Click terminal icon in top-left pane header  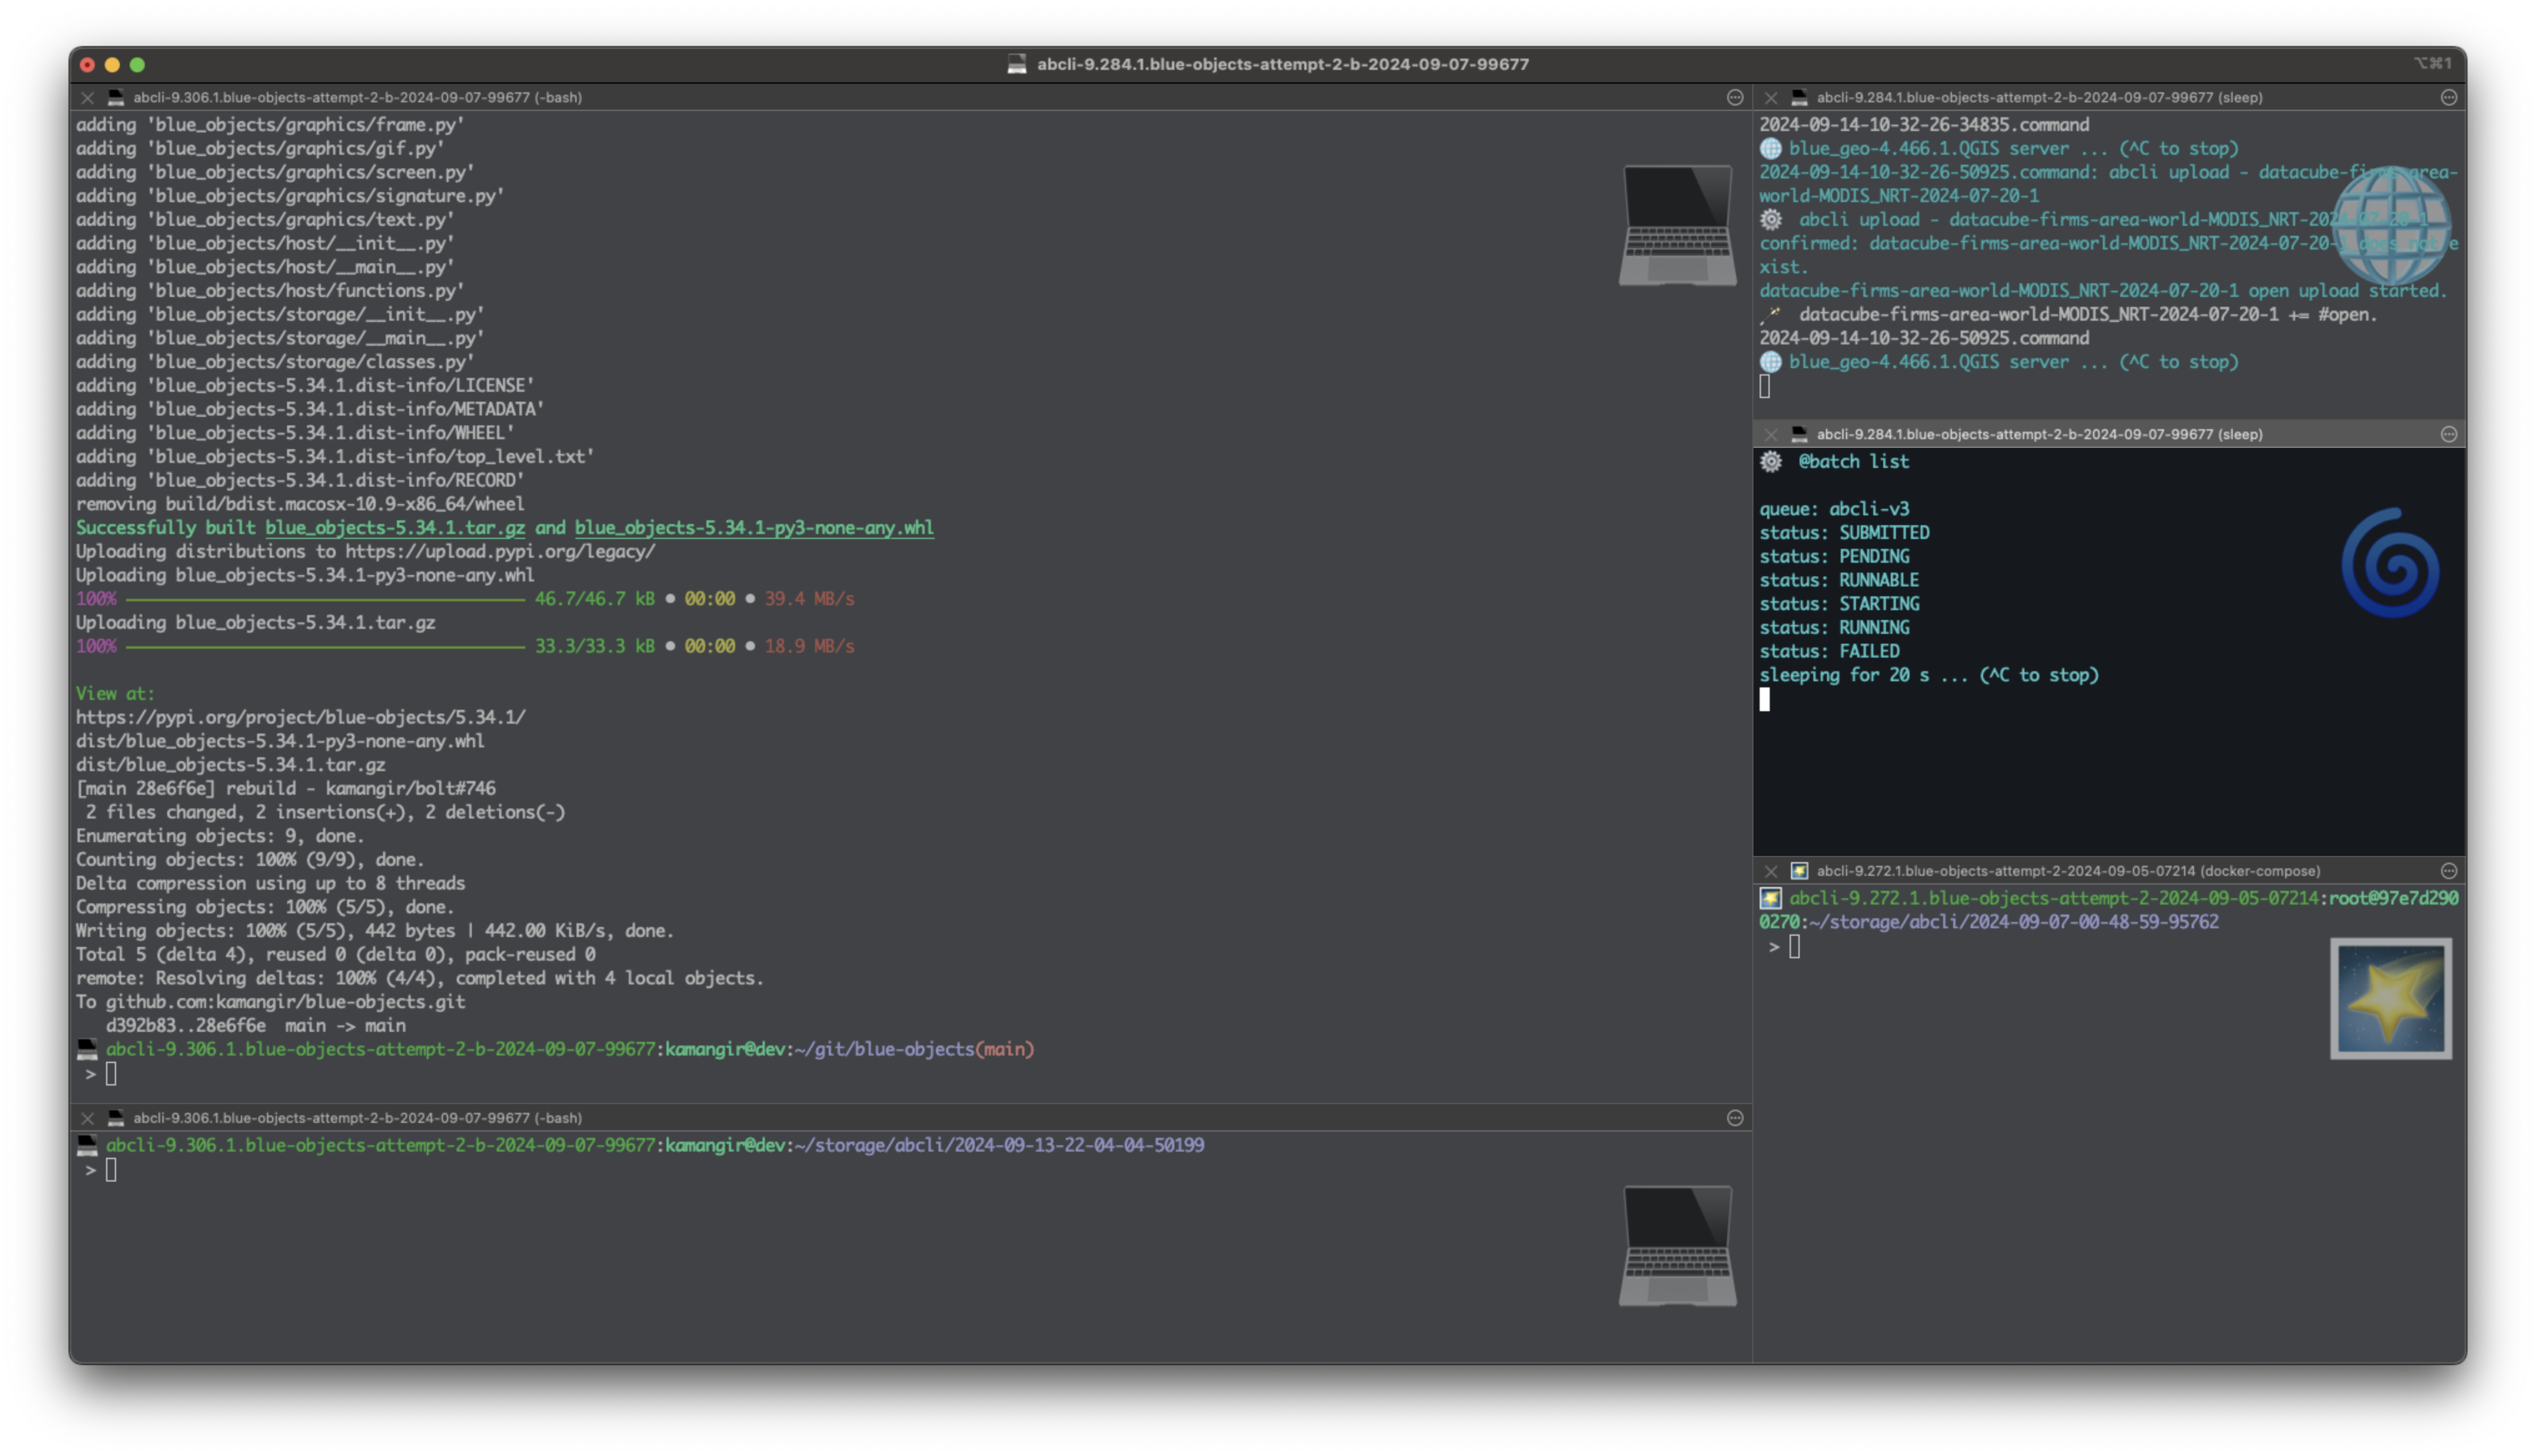coord(116,97)
